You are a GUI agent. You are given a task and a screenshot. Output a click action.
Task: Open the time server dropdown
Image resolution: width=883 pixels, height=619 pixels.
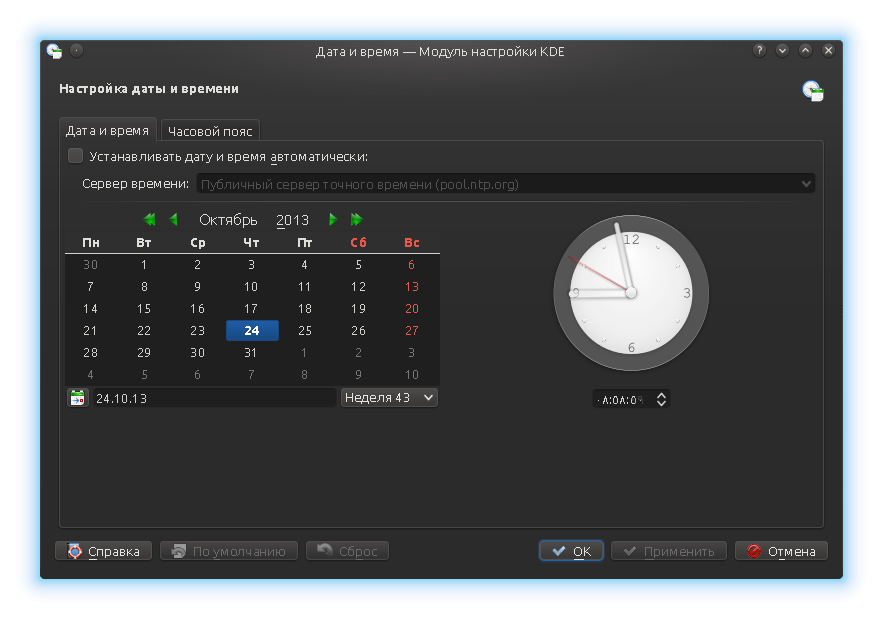pyautogui.click(x=505, y=184)
